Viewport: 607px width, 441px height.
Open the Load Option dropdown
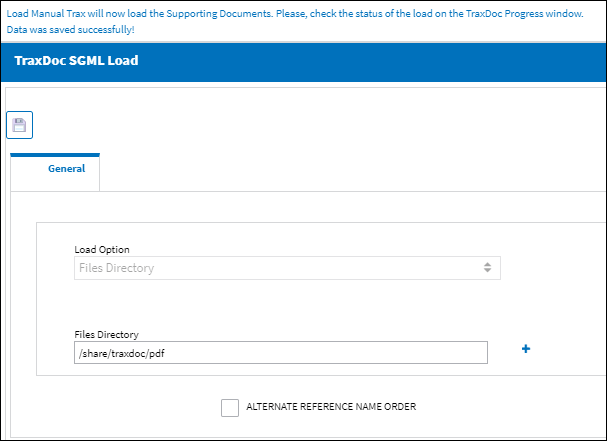(287, 268)
